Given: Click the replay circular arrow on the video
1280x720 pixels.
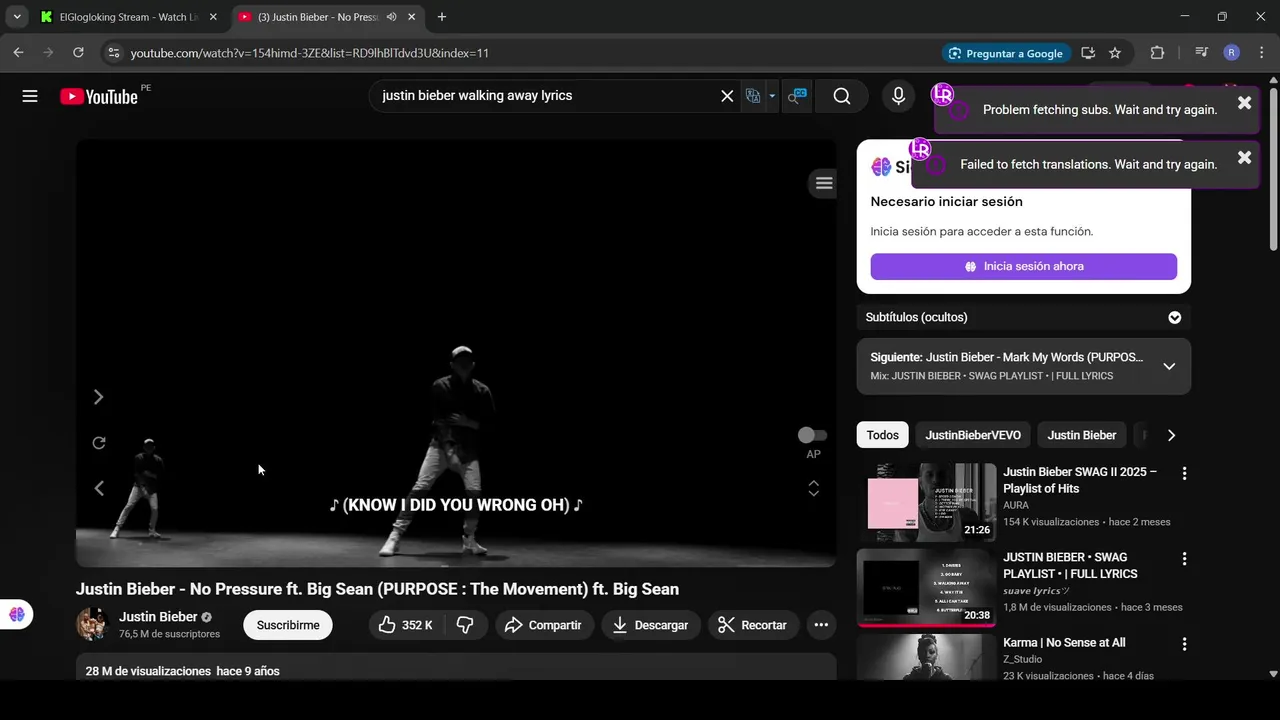Looking at the screenshot, I should (x=99, y=443).
